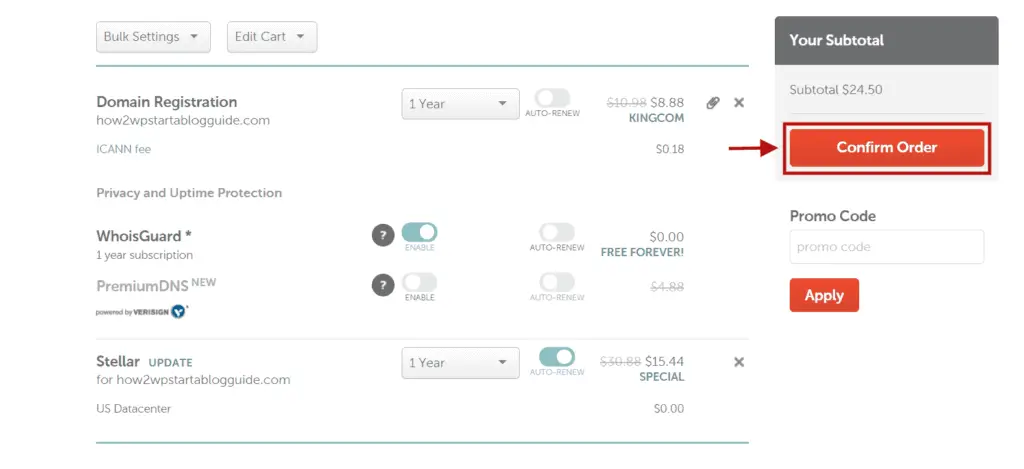Click the Promo Code label
Image resolution: width=1024 pixels, height=469 pixels.
[x=833, y=216]
